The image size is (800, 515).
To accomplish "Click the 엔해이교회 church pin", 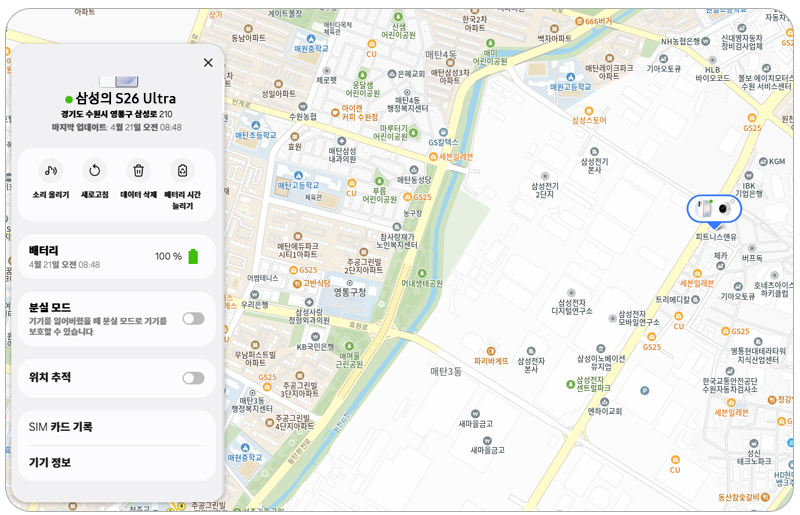I will click(x=604, y=402).
